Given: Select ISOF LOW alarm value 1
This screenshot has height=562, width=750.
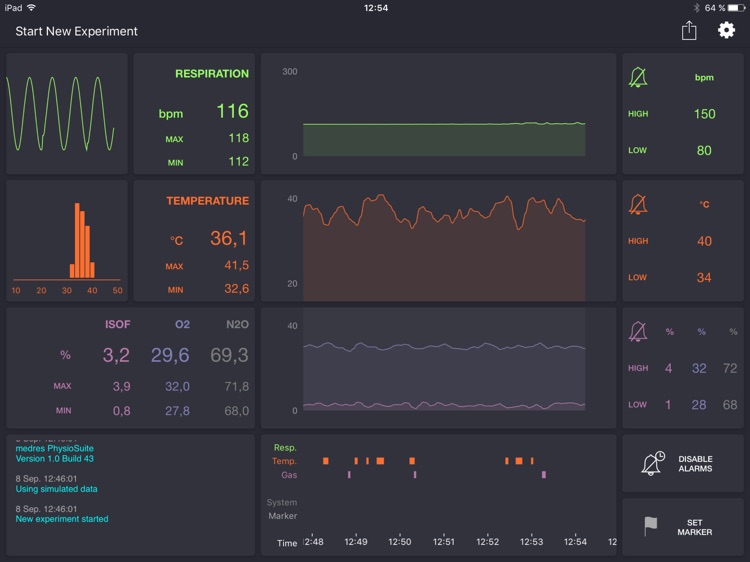Looking at the screenshot, I should click(x=668, y=405).
